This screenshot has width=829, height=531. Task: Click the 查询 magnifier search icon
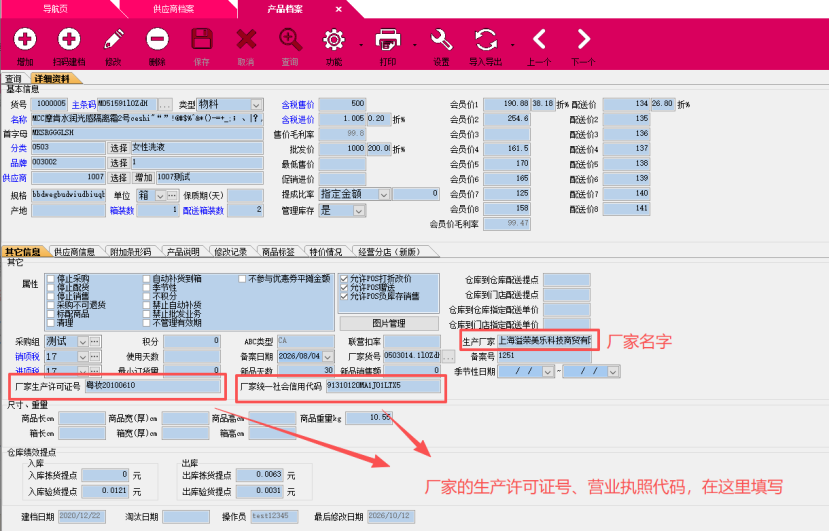[x=290, y=39]
